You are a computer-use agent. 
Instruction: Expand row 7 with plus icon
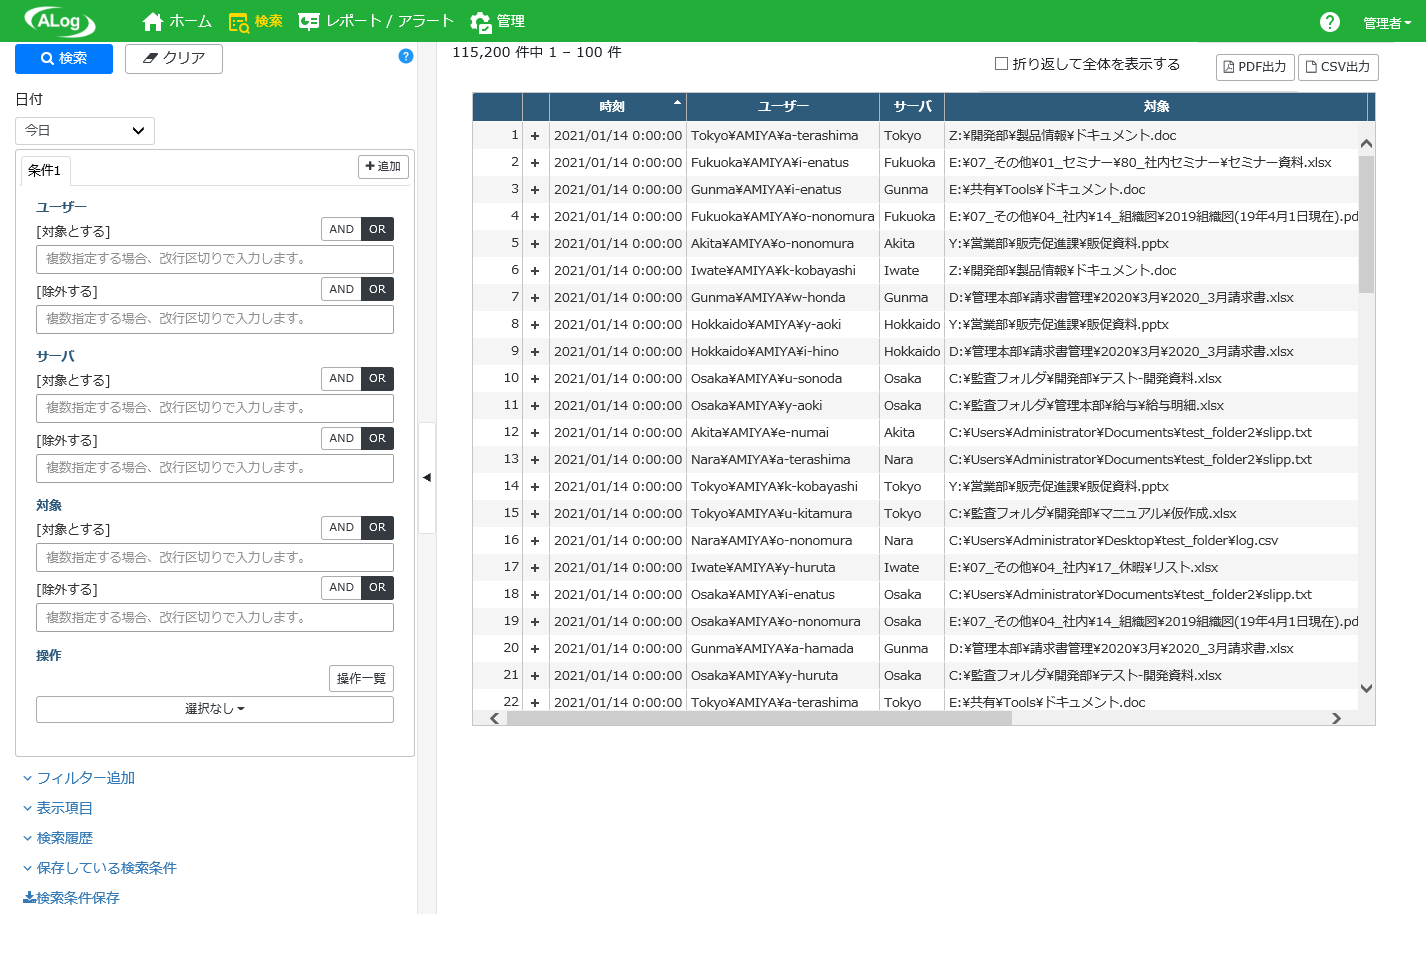(535, 298)
